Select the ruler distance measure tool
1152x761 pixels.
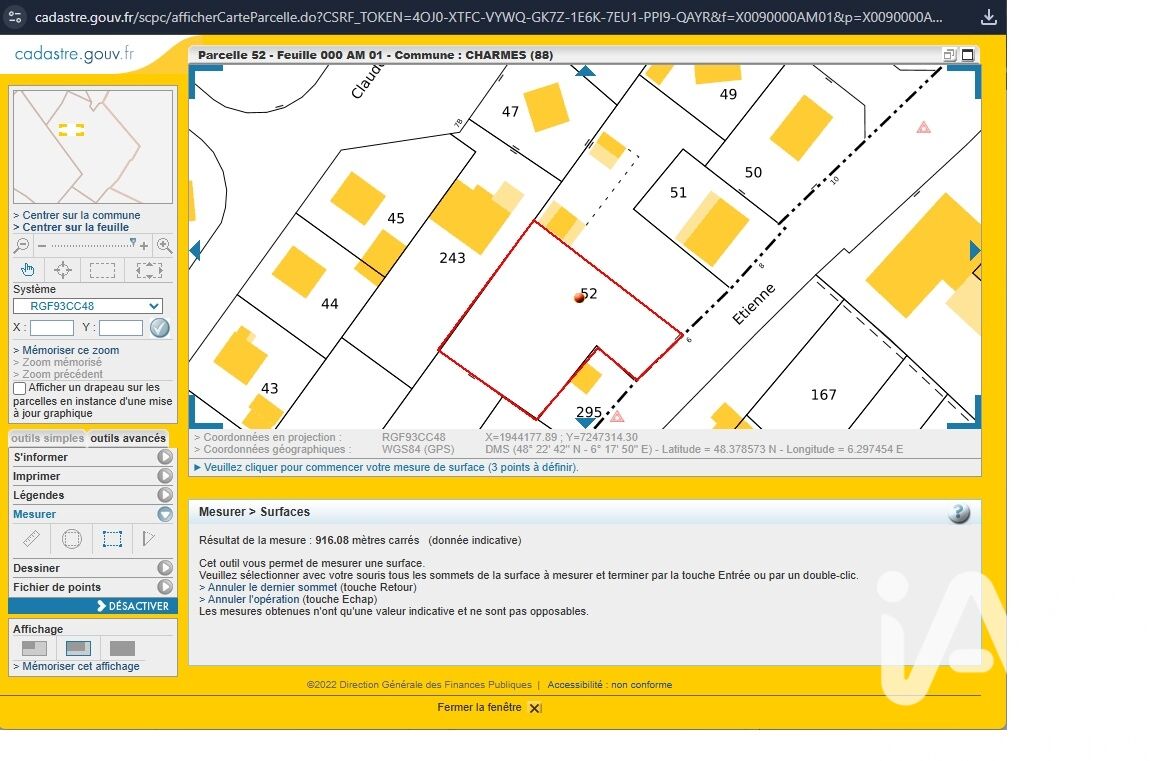coord(32,539)
